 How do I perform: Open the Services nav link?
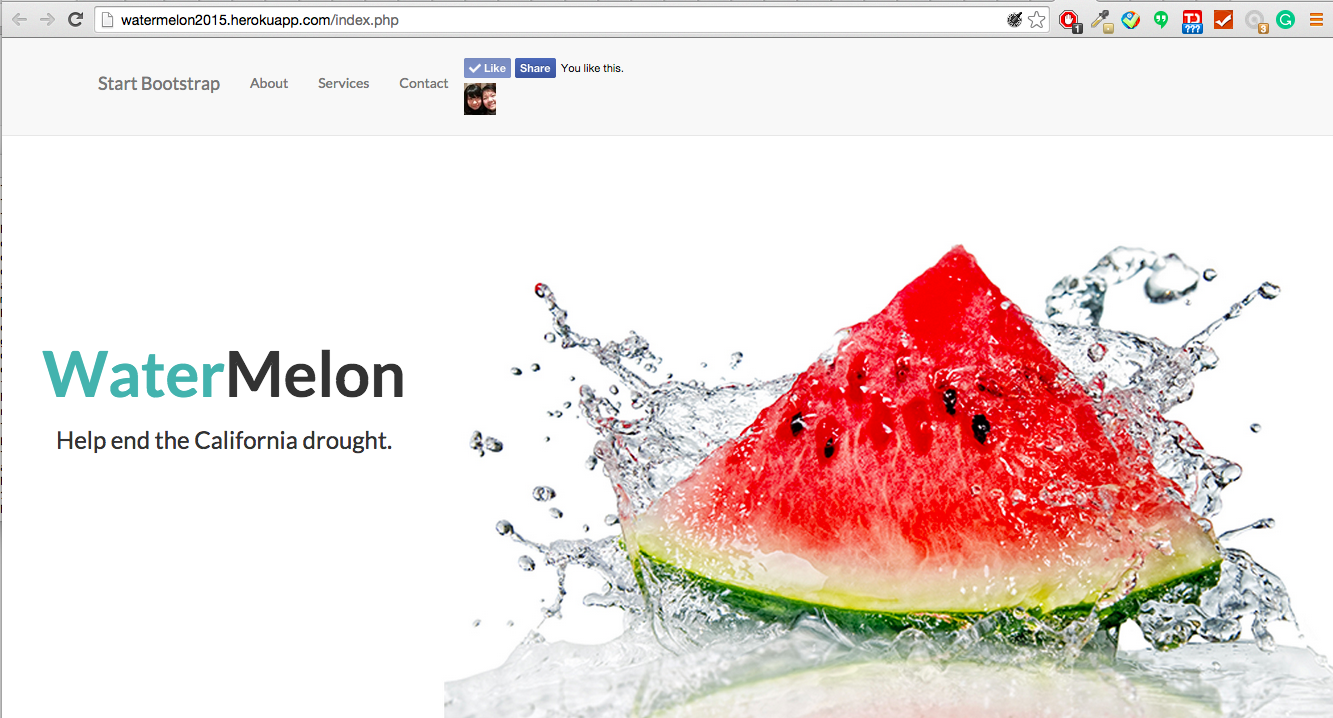pyautogui.click(x=344, y=84)
